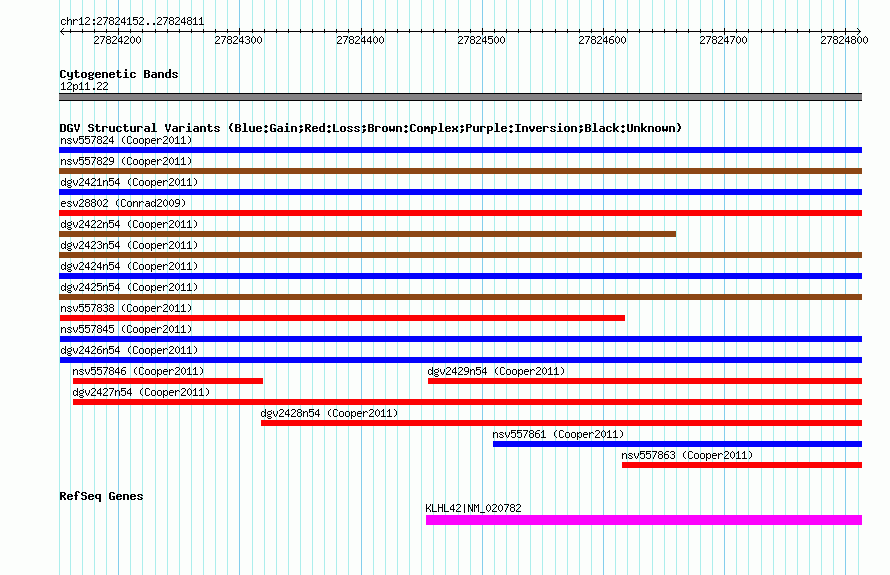Select the 12p11.22 band label
This screenshot has height=575, width=890.
tap(84, 86)
